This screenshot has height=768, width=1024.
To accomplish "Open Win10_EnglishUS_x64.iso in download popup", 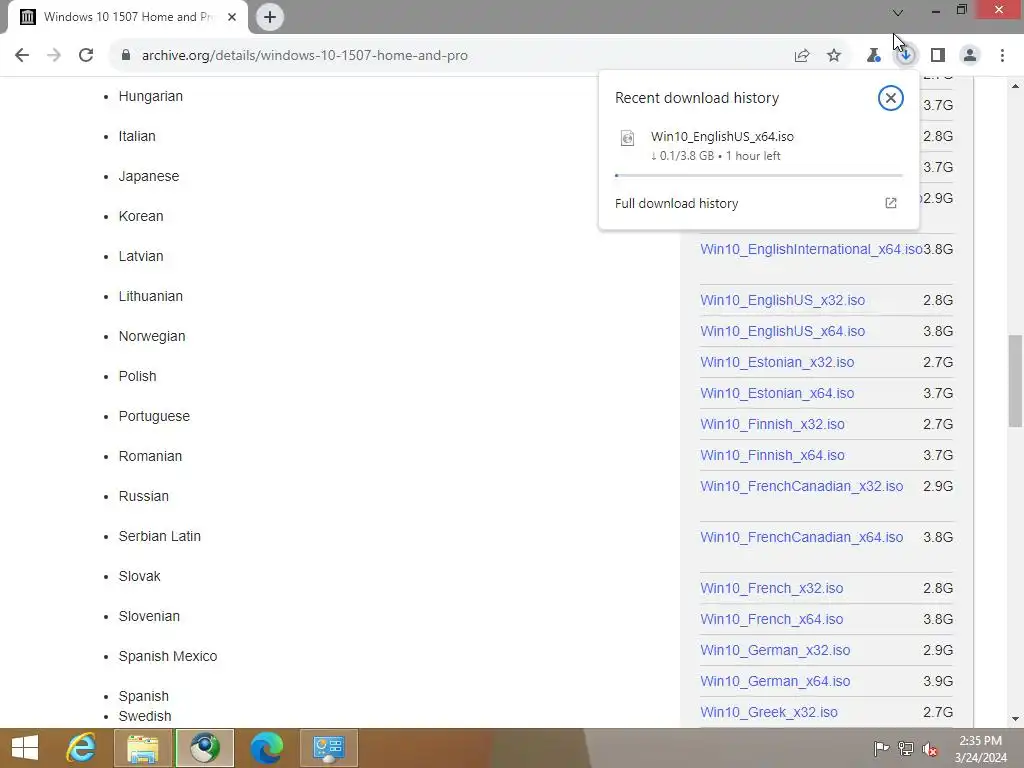I will point(722,136).
